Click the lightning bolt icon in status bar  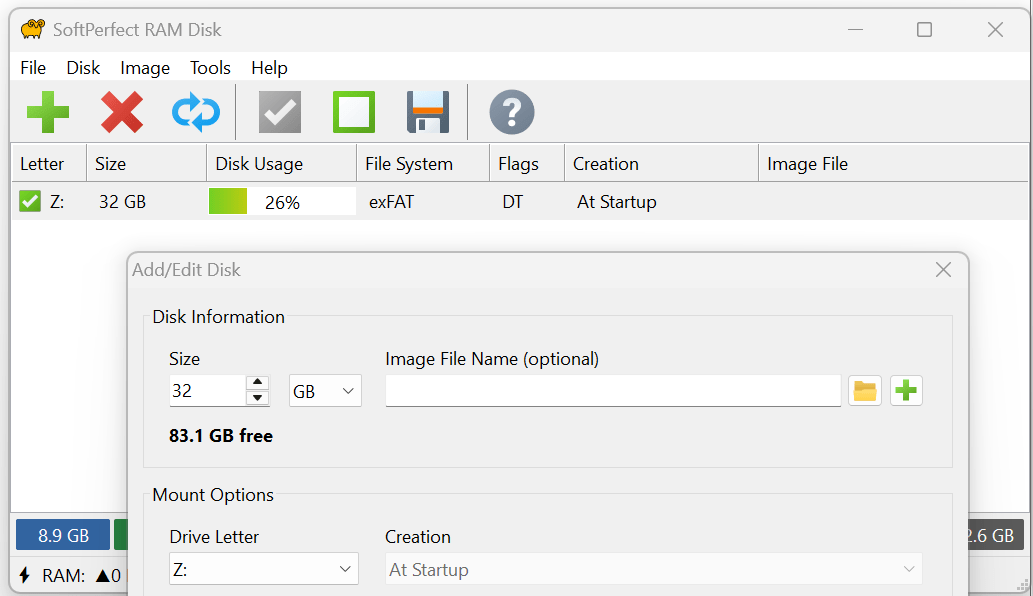(25, 575)
